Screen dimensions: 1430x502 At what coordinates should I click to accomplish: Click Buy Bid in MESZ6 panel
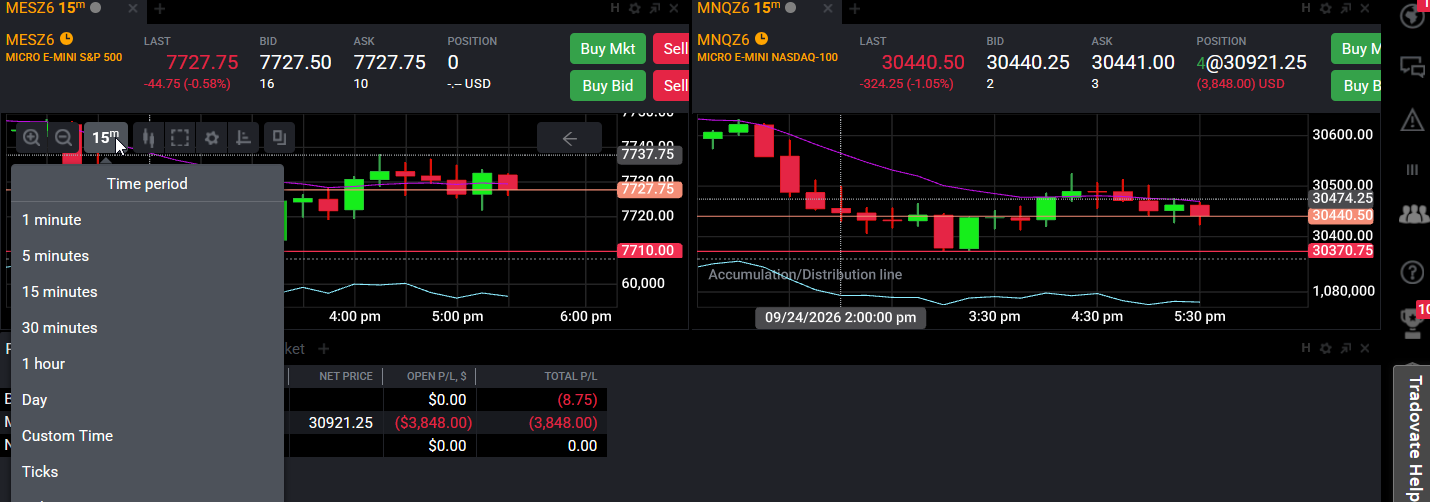[608, 85]
